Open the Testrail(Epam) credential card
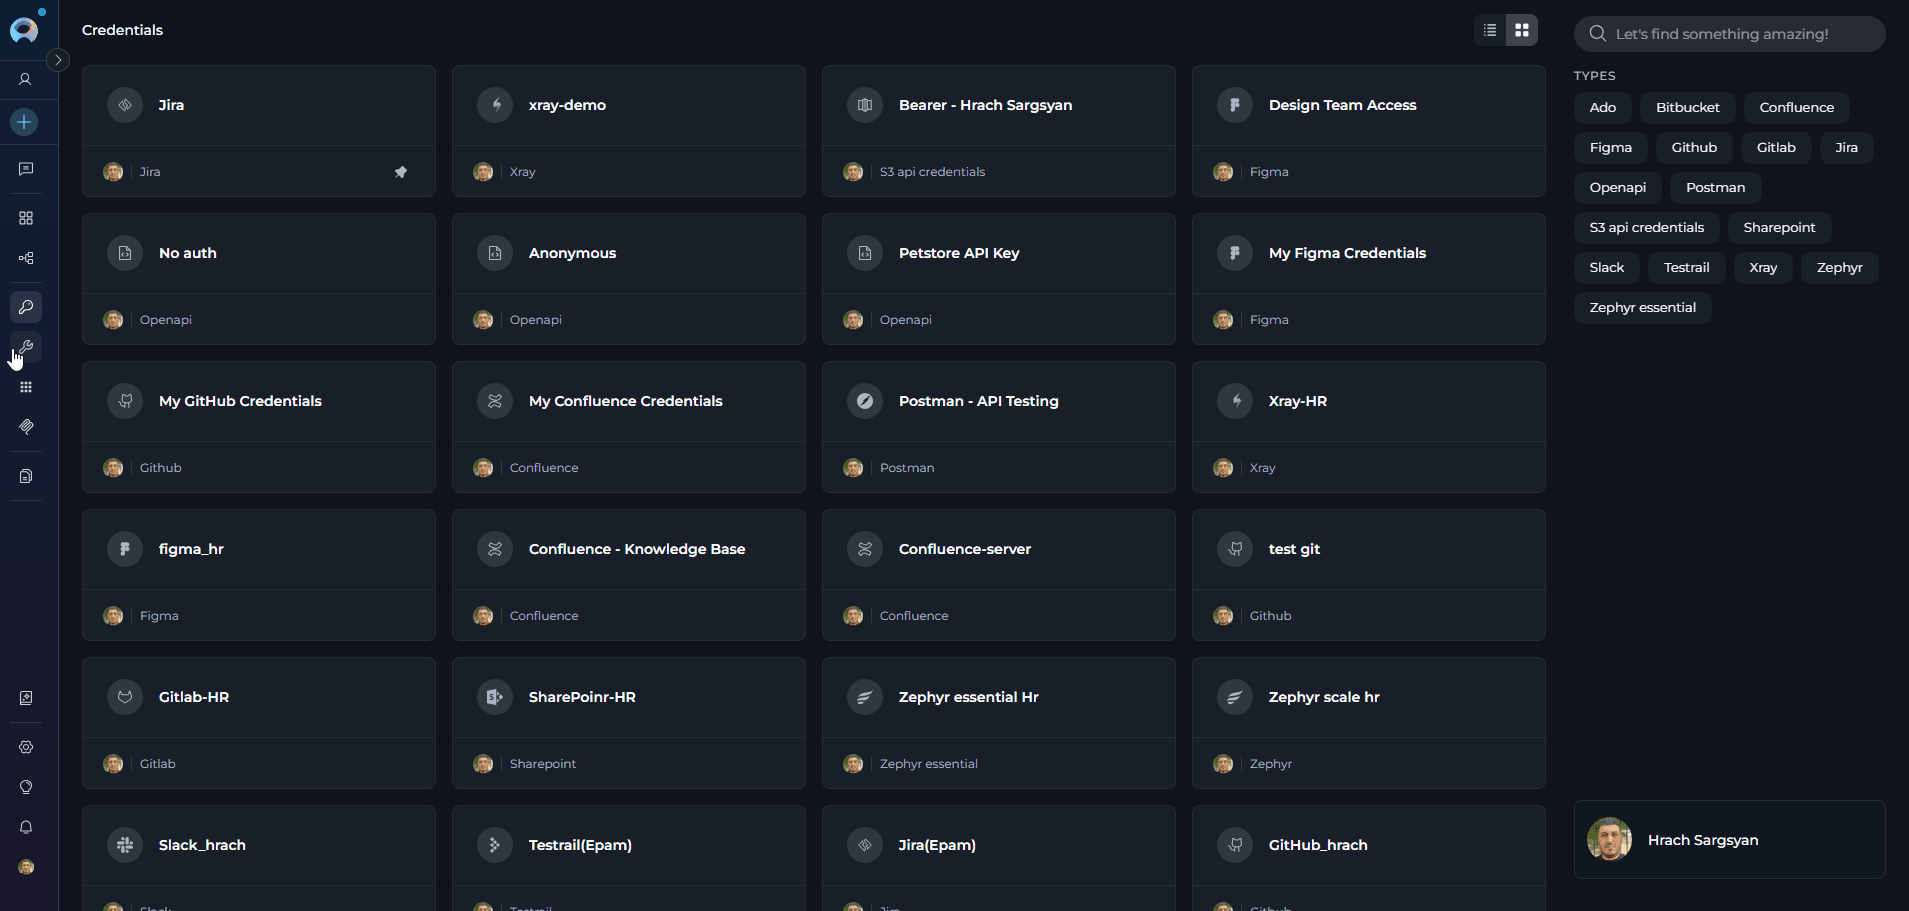 click(x=629, y=858)
